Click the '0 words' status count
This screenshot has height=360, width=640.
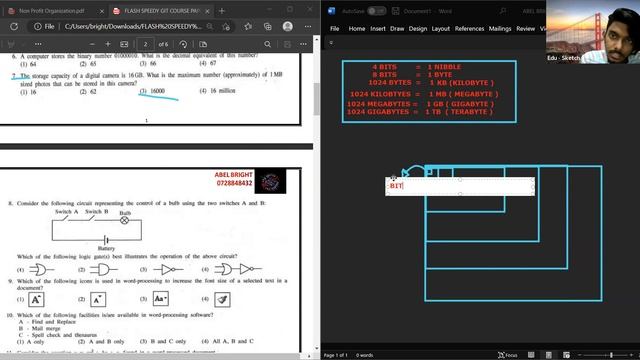click(364, 355)
